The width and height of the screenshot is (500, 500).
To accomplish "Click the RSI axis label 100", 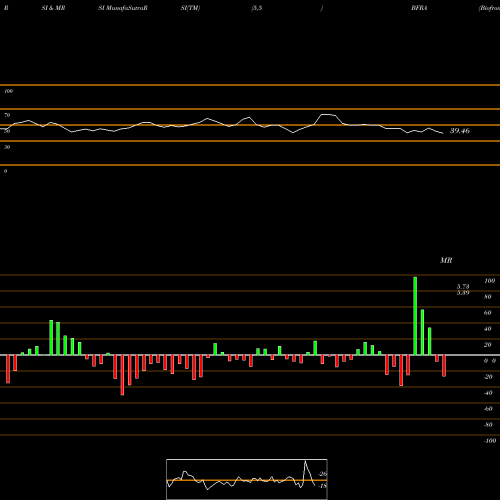I will click(x=9, y=91).
